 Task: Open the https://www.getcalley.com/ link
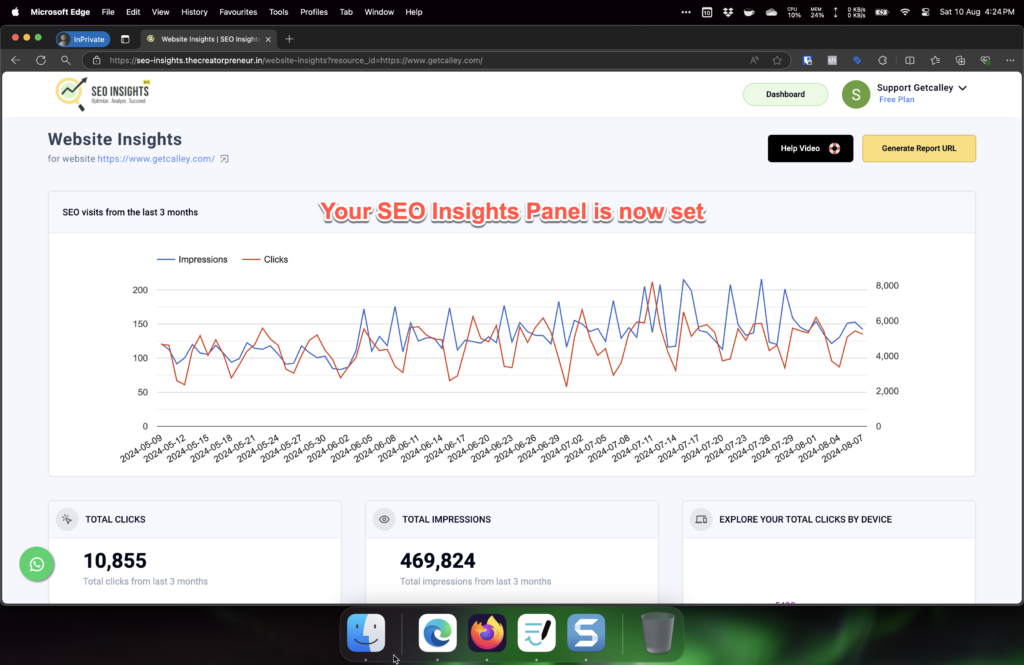(x=156, y=159)
